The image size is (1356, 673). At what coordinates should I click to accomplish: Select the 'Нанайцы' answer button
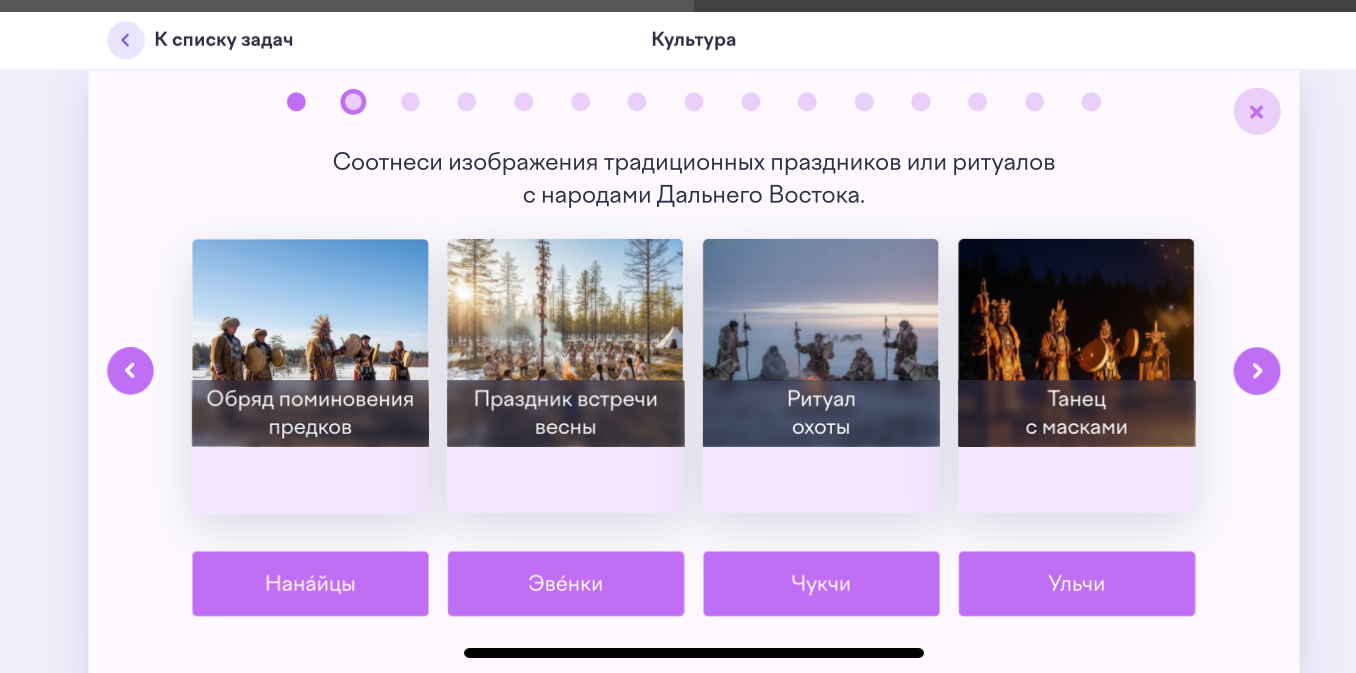(310, 584)
